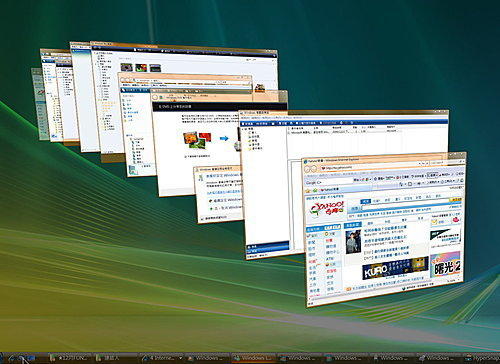500x364 pixels.
Task: Select the first photo thumbnail in the rear window
Action: tap(126, 67)
